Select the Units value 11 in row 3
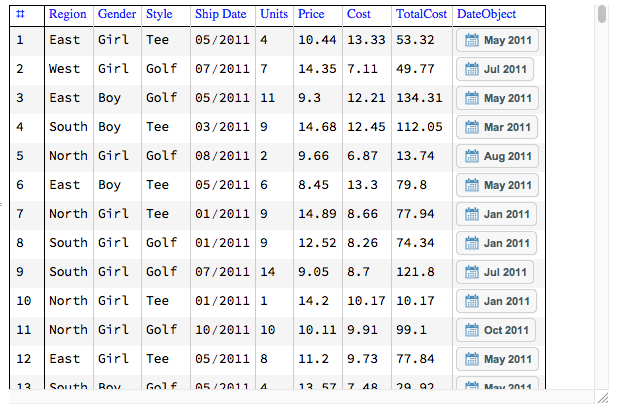This screenshot has width=617, height=411. click(x=268, y=98)
